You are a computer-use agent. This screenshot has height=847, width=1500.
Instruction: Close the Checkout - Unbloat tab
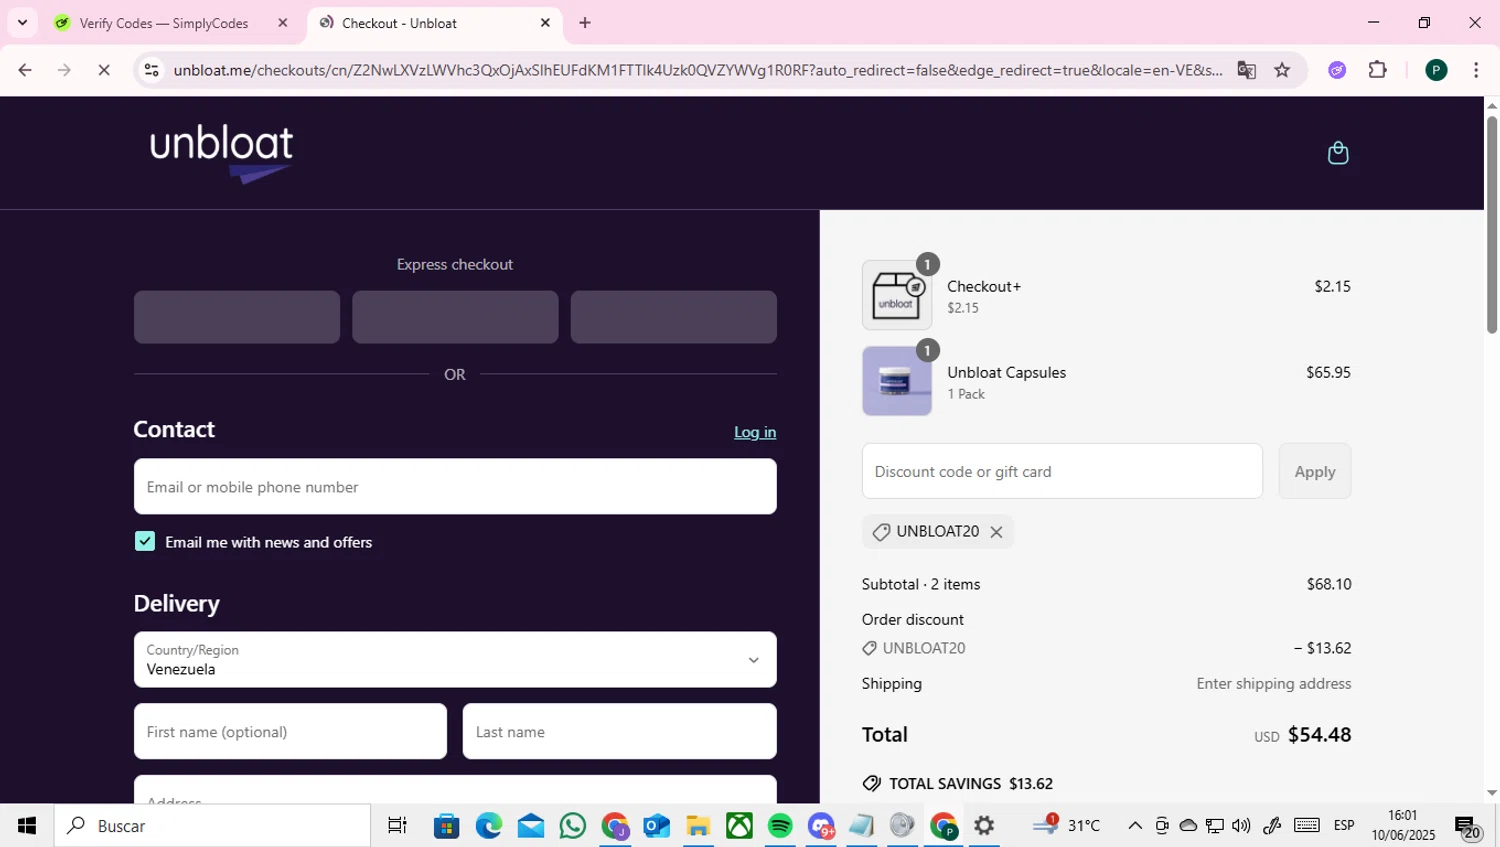[545, 23]
